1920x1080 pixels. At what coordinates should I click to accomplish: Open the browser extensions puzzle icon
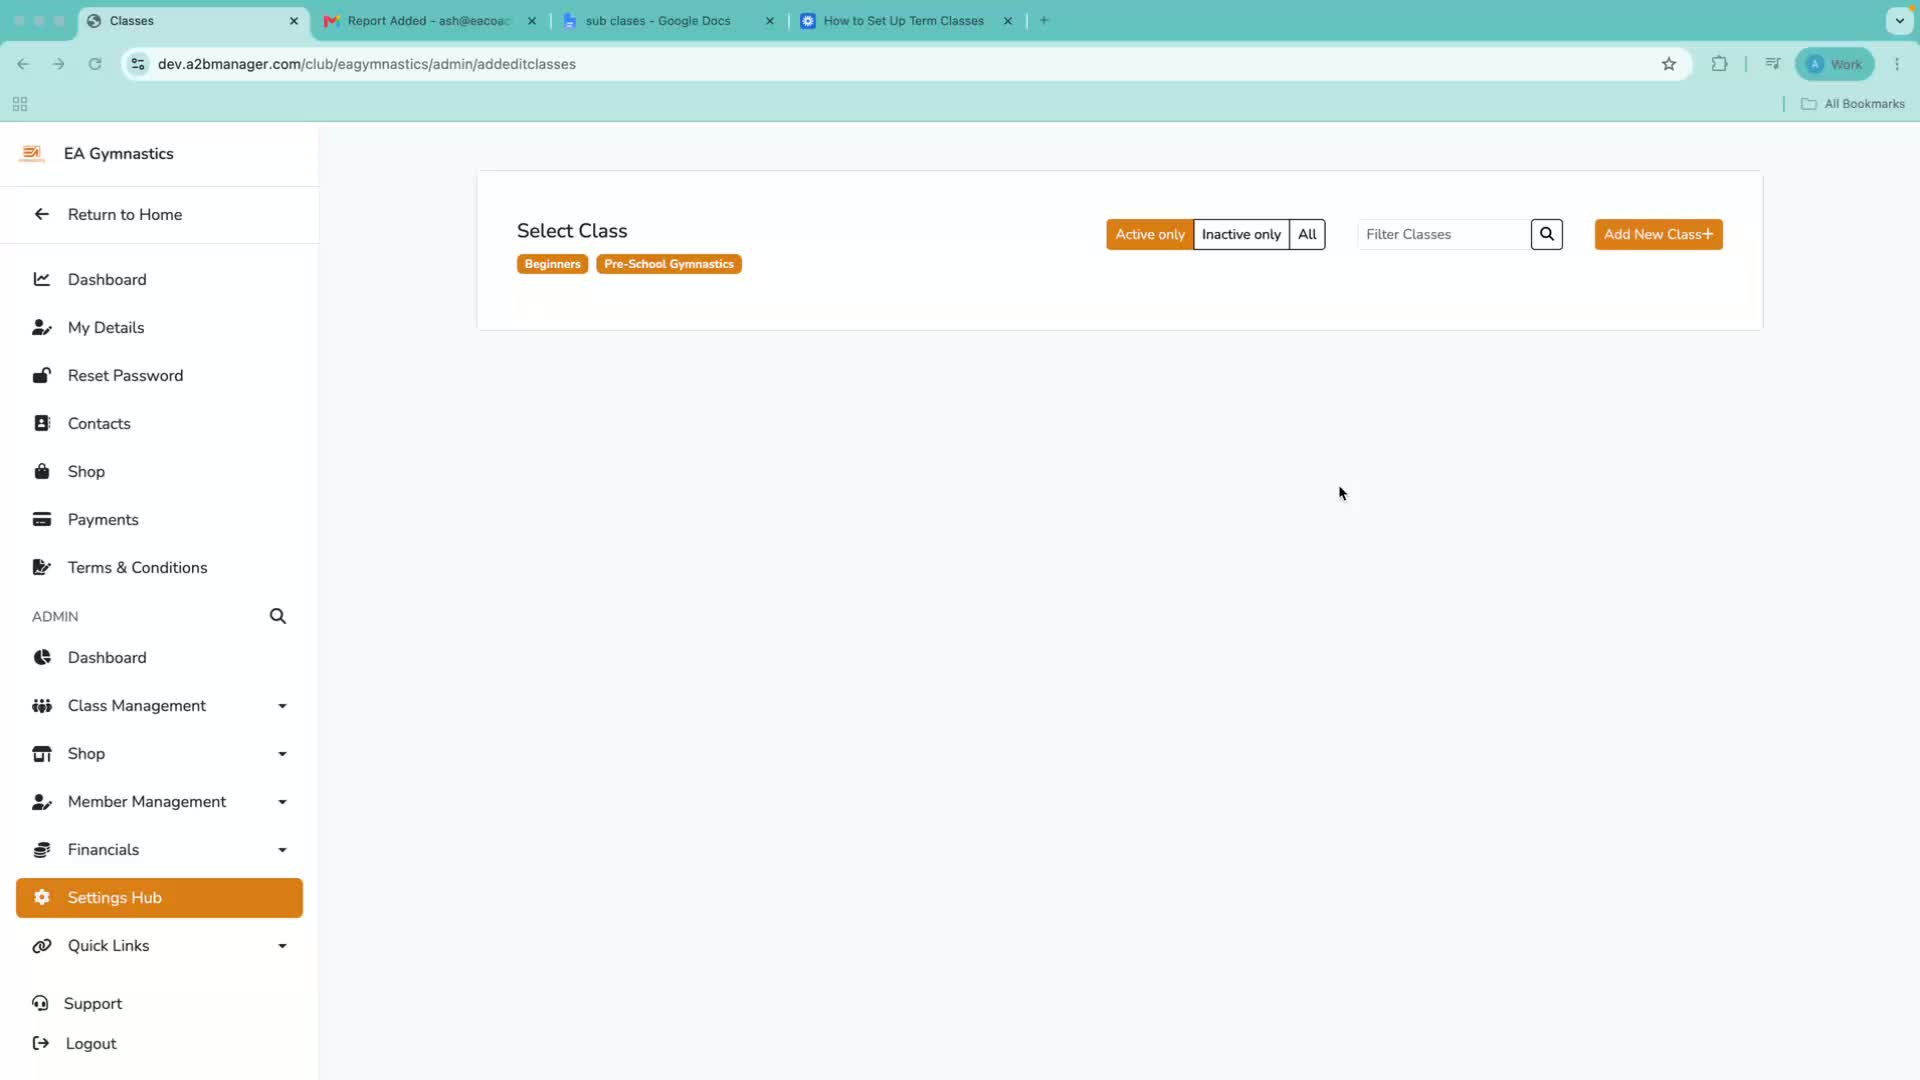(x=1719, y=64)
